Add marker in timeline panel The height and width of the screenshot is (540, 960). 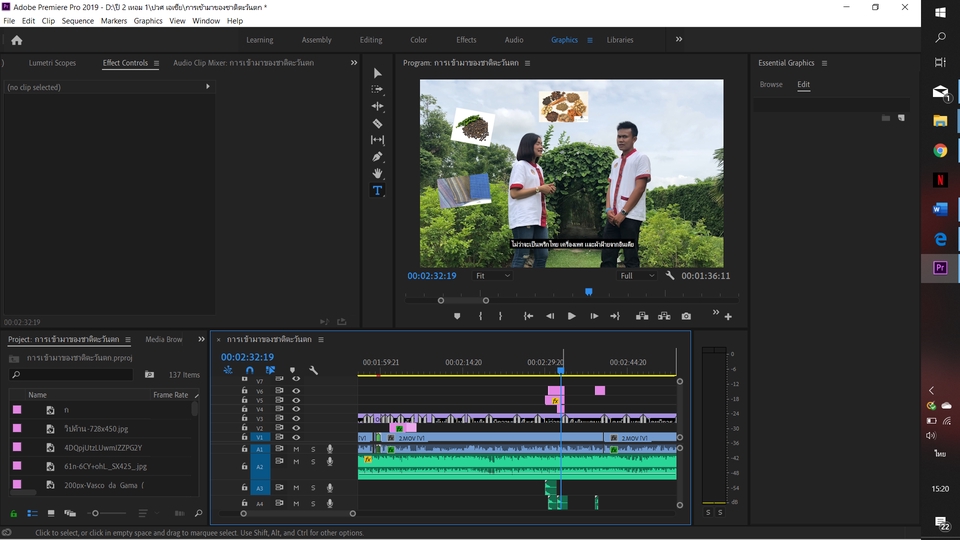coord(292,370)
